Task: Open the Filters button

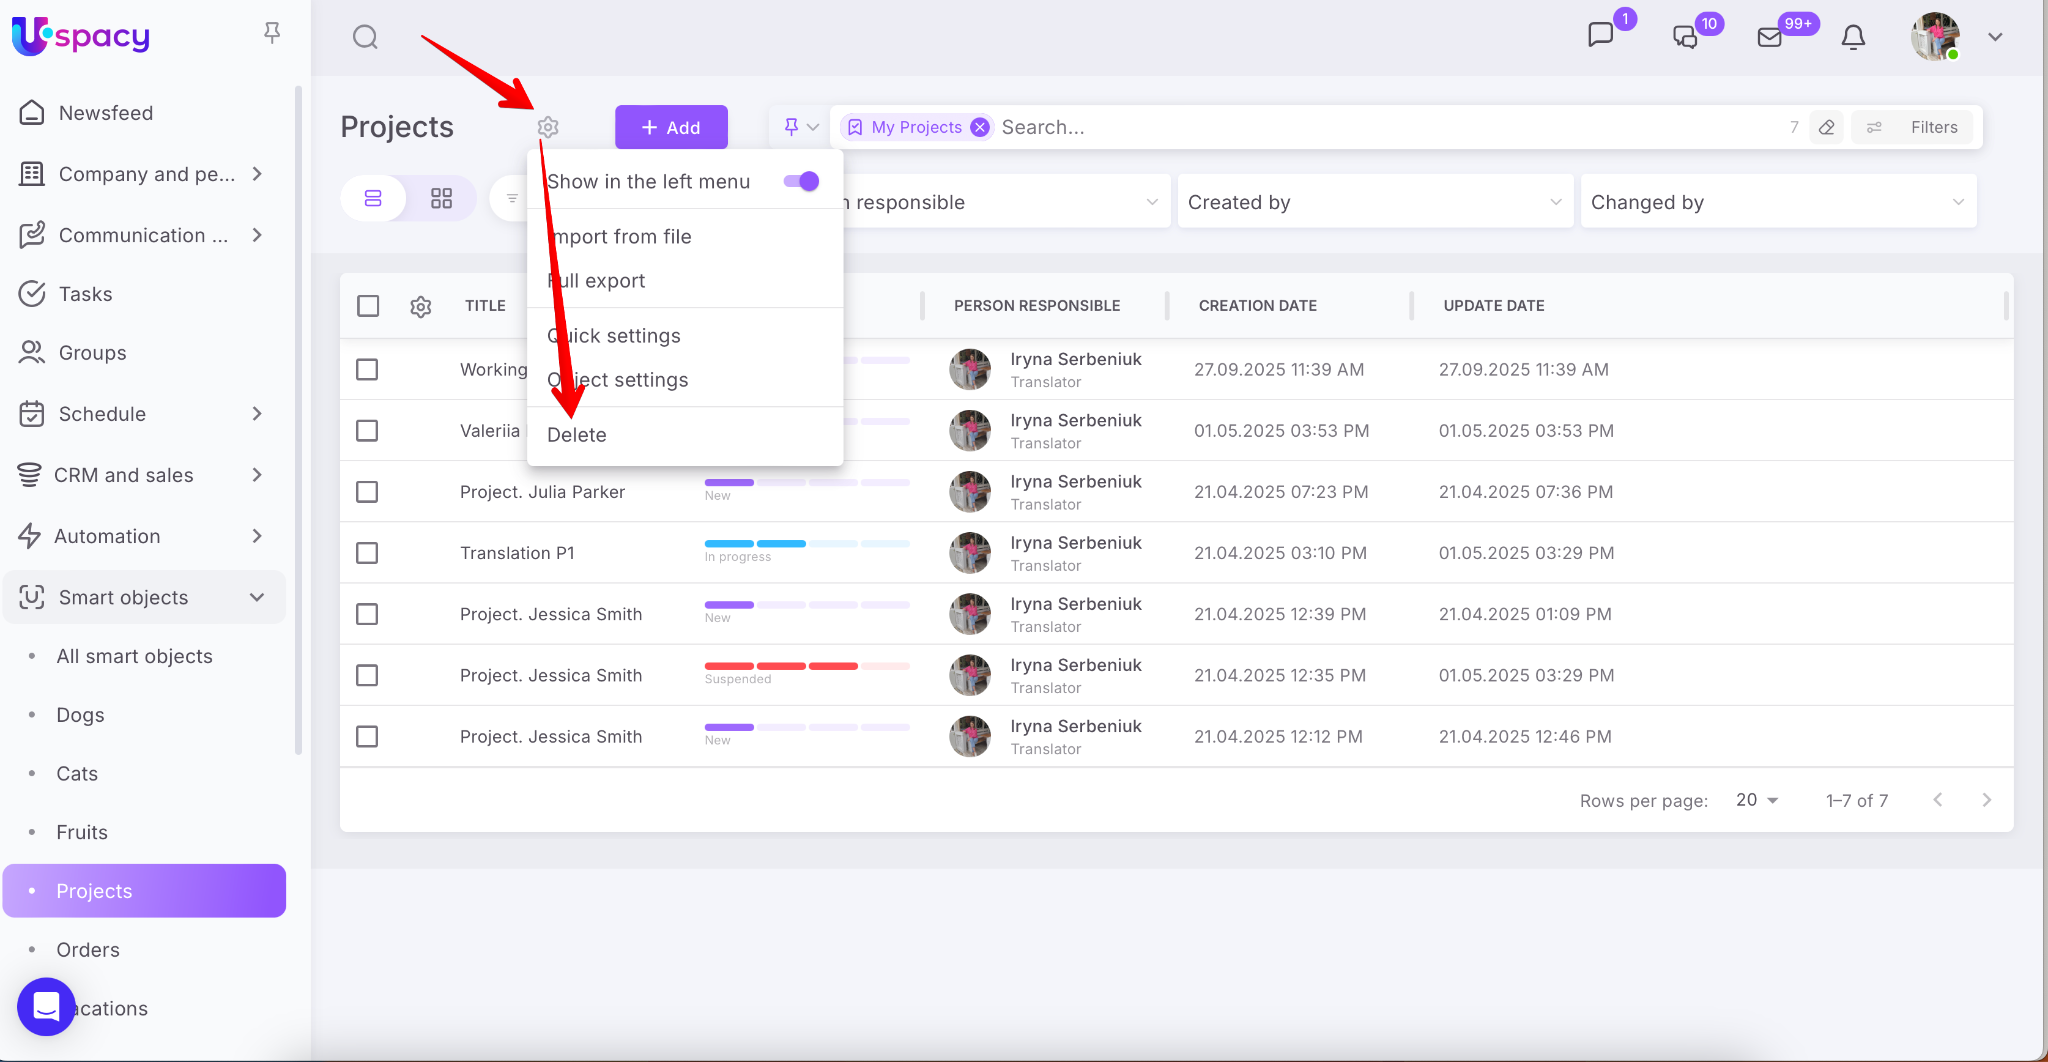Action: pyautogui.click(x=1914, y=127)
